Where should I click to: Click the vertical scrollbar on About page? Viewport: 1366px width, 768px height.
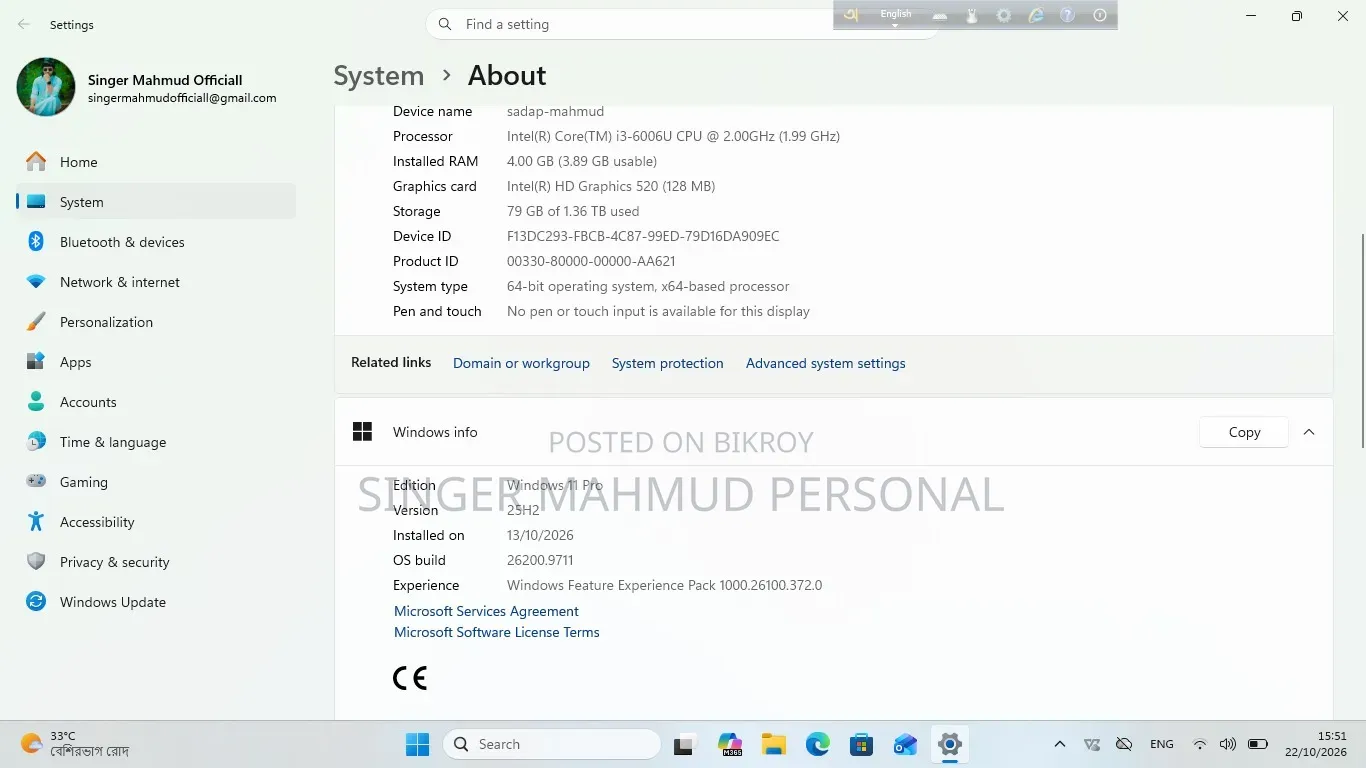point(1360,340)
